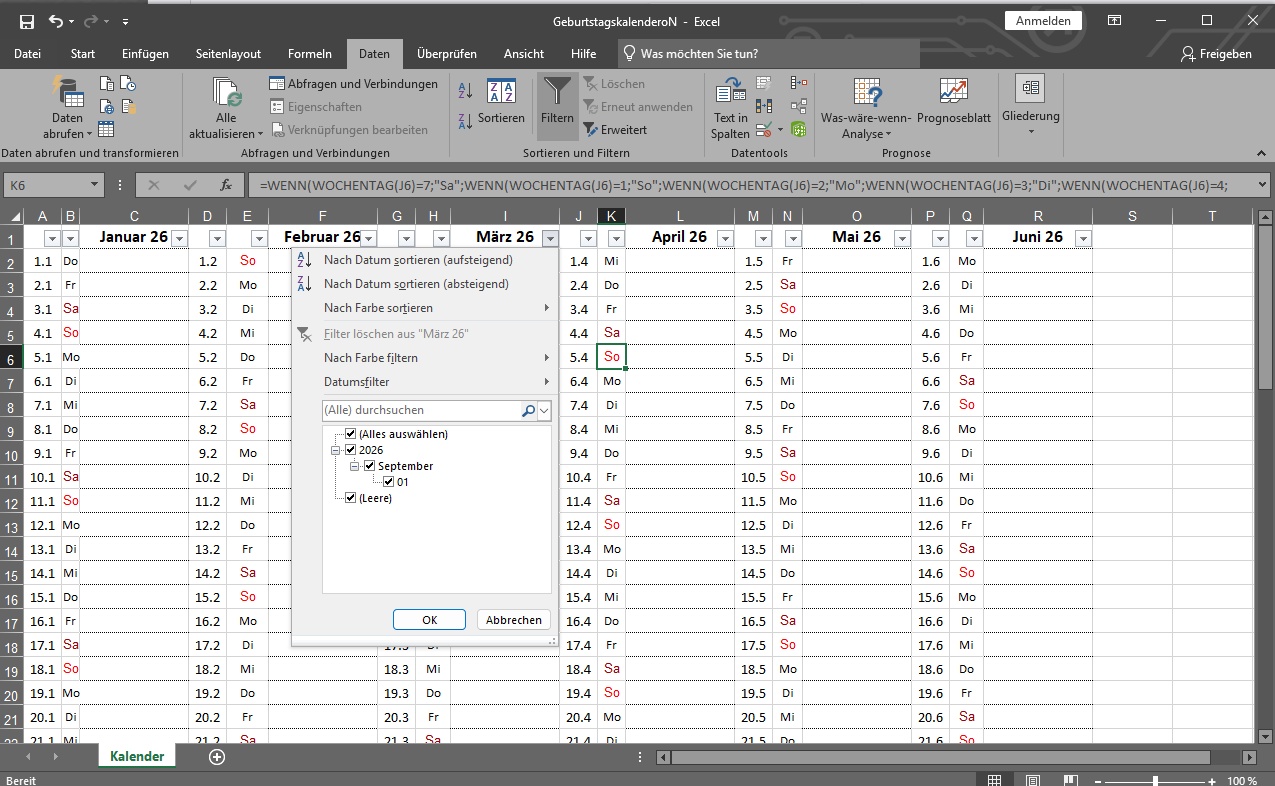
Task: Open the April 26 filter dropdown
Action: pos(725,238)
